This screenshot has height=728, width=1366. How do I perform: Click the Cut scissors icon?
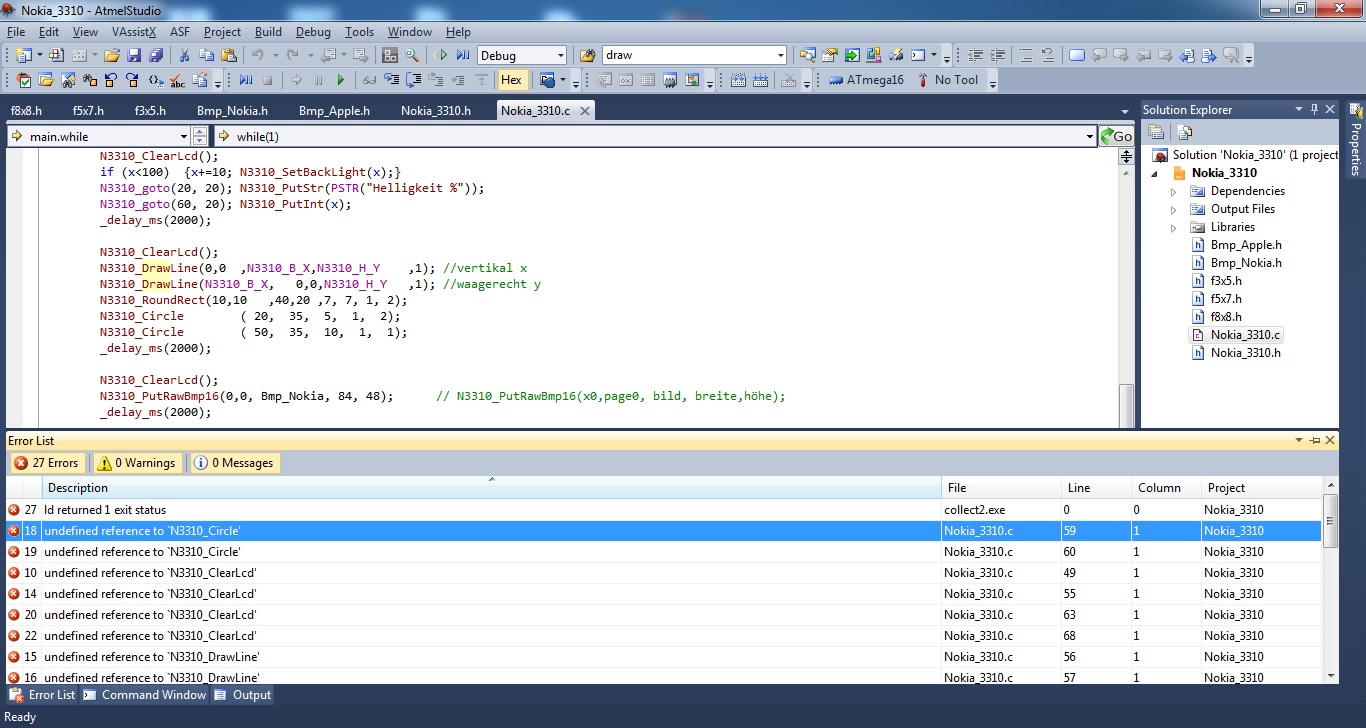click(184, 55)
